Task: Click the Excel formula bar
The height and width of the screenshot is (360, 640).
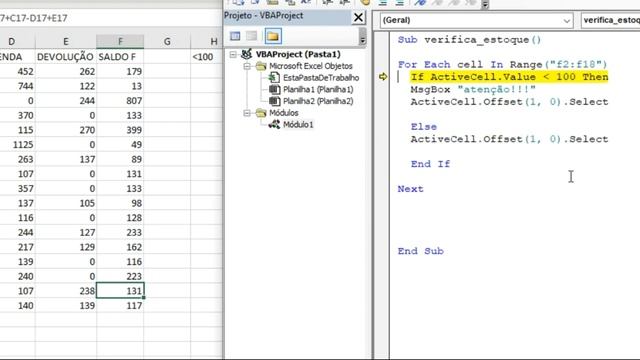Action: pyautogui.click(x=110, y=18)
